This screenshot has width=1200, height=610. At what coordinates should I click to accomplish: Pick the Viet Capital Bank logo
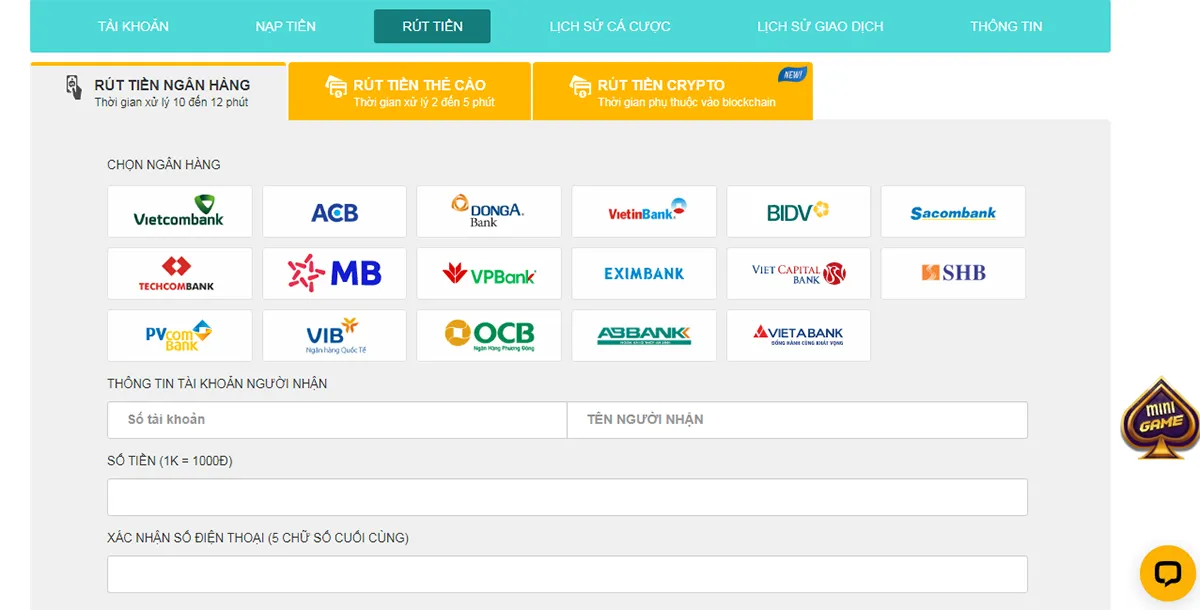pyautogui.click(x=799, y=274)
